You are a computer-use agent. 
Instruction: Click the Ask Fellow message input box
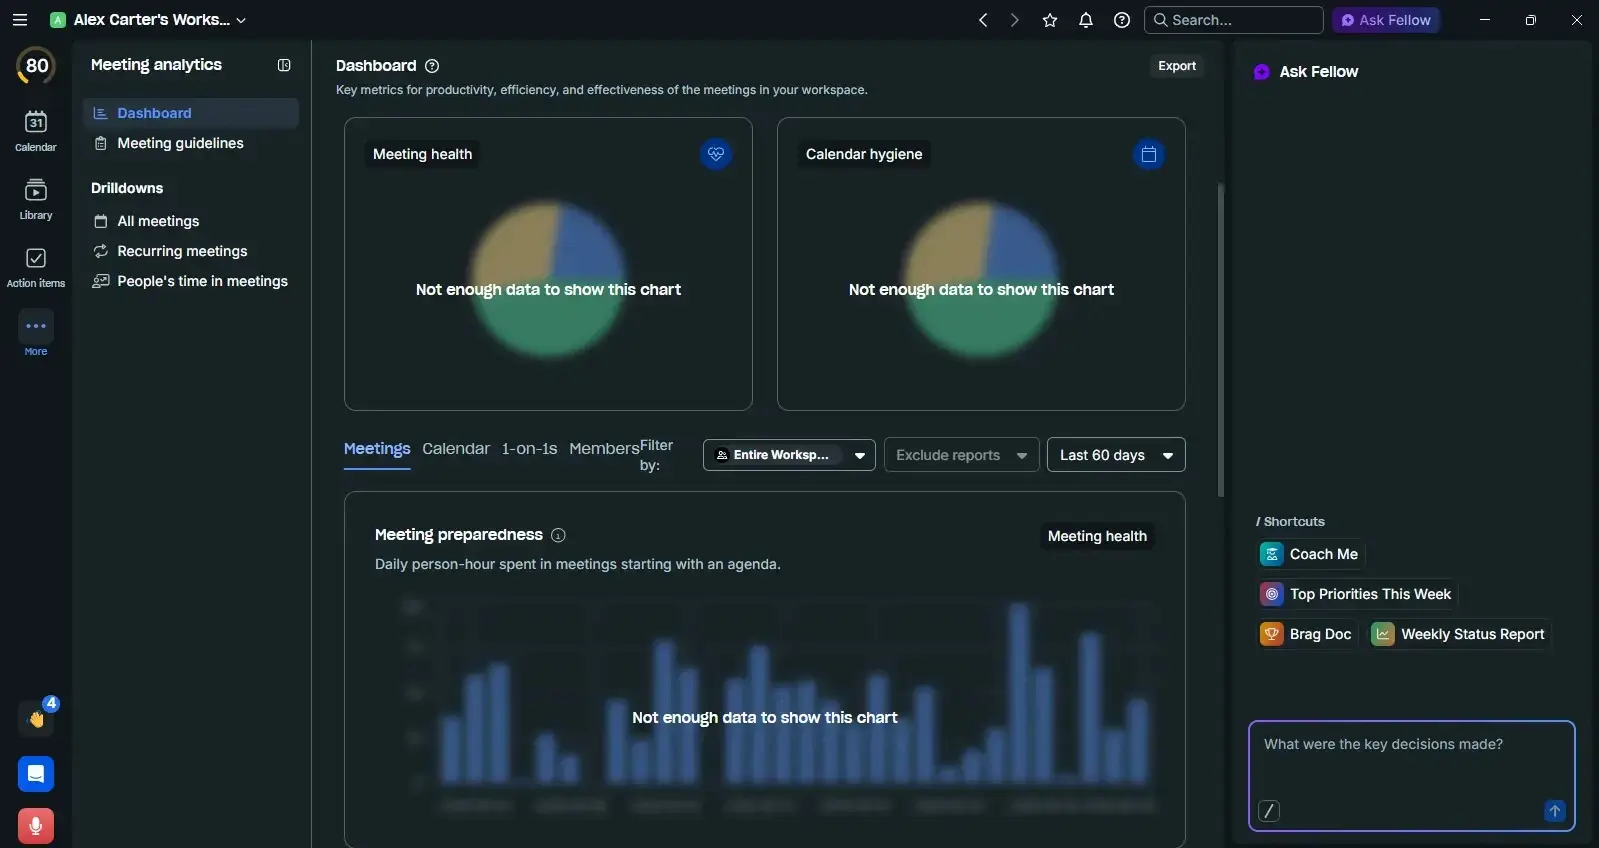tap(1412, 776)
